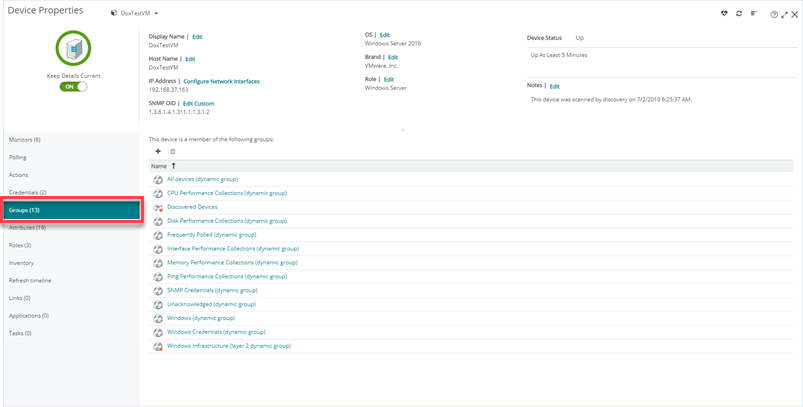Refresh the device properties
Viewport: 803px width, 407px height.
[x=739, y=14]
